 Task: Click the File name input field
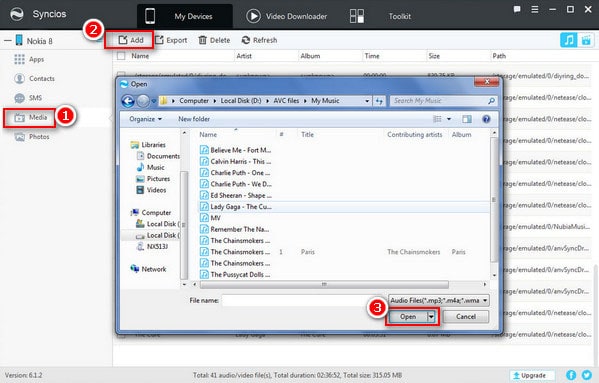[x=304, y=301]
